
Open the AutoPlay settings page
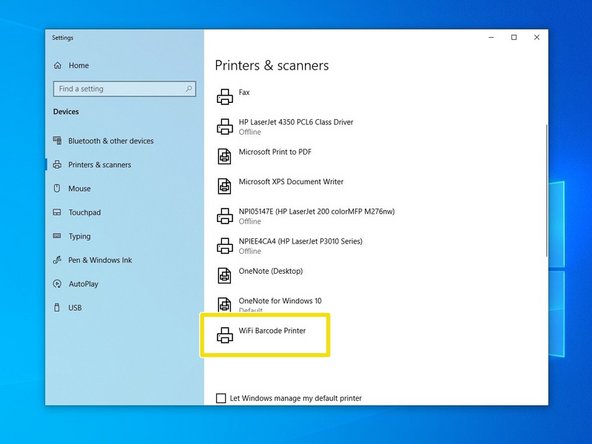pos(83,284)
